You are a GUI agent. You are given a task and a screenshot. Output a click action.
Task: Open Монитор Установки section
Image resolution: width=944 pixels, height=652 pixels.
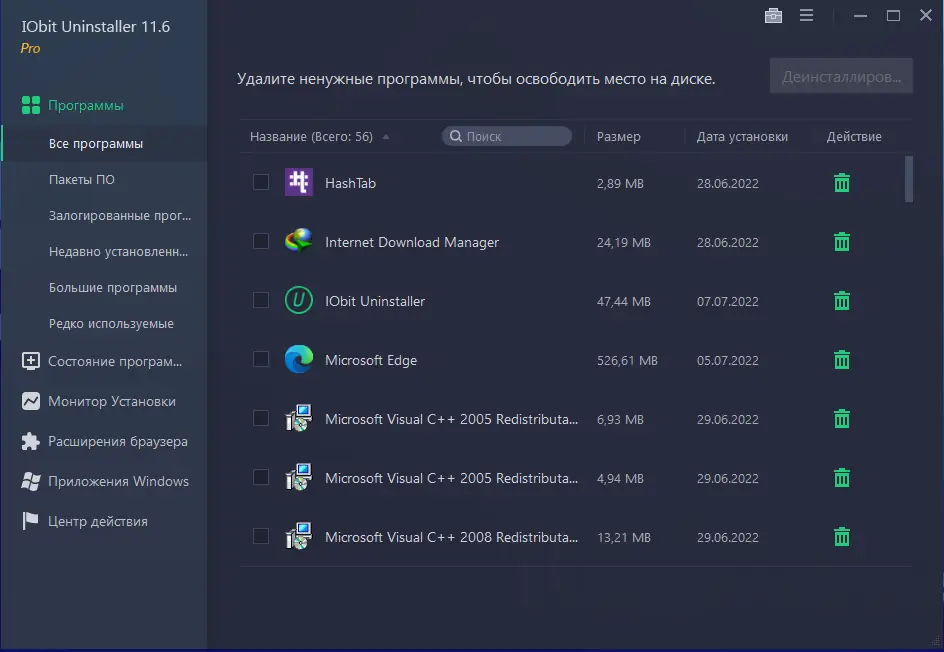coord(111,401)
